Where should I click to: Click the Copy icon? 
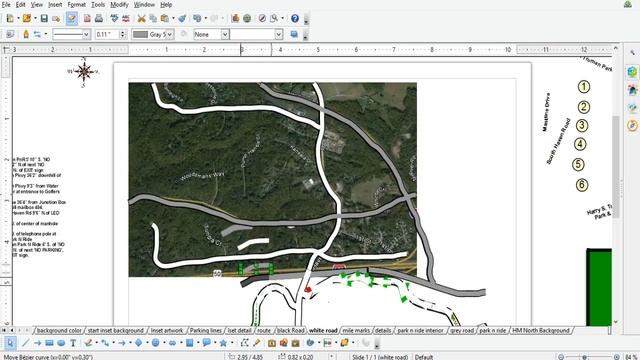[x=153, y=18]
